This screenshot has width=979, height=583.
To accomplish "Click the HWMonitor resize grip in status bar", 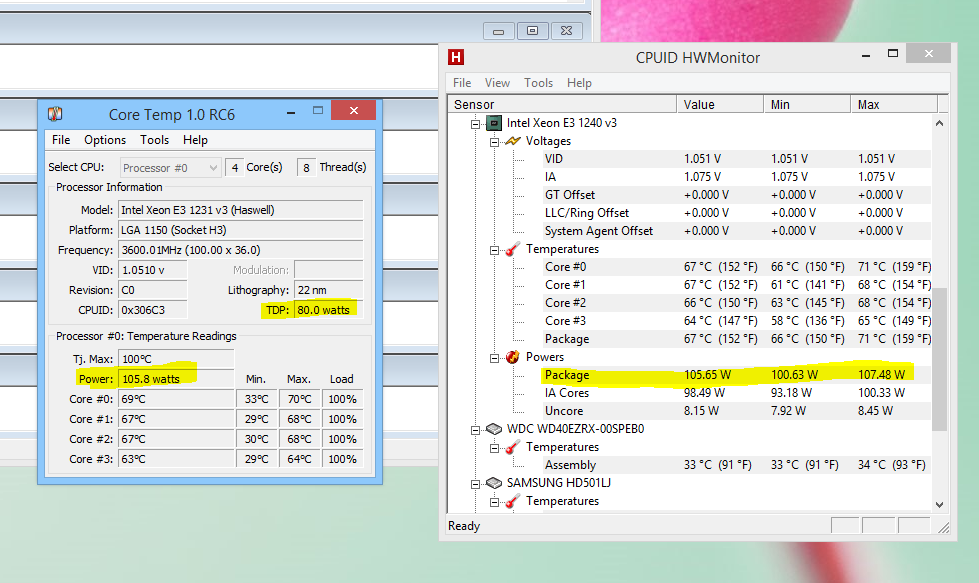I will pyautogui.click(x=943, y=527).
